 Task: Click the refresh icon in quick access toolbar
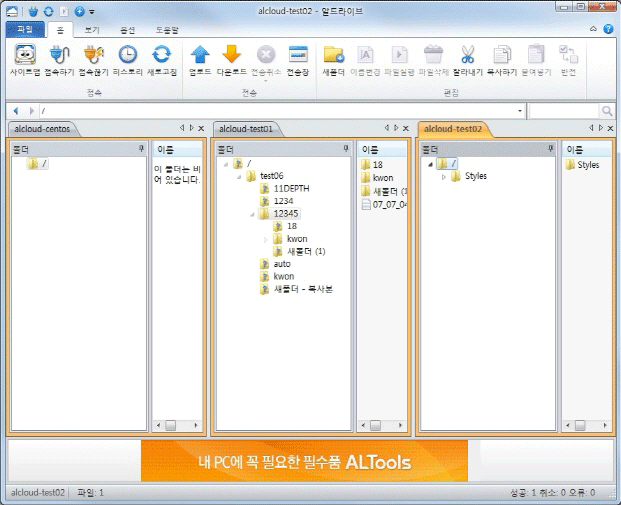(48, 11)
